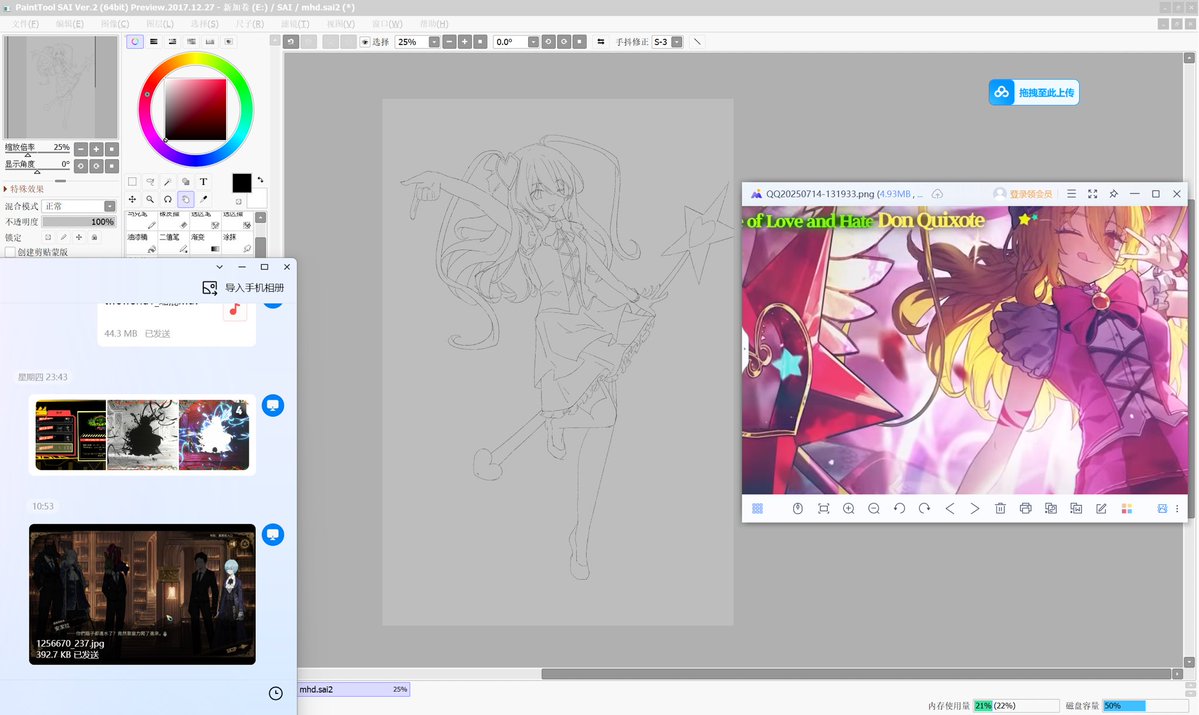Click the hue ring on color wheel

196,58
